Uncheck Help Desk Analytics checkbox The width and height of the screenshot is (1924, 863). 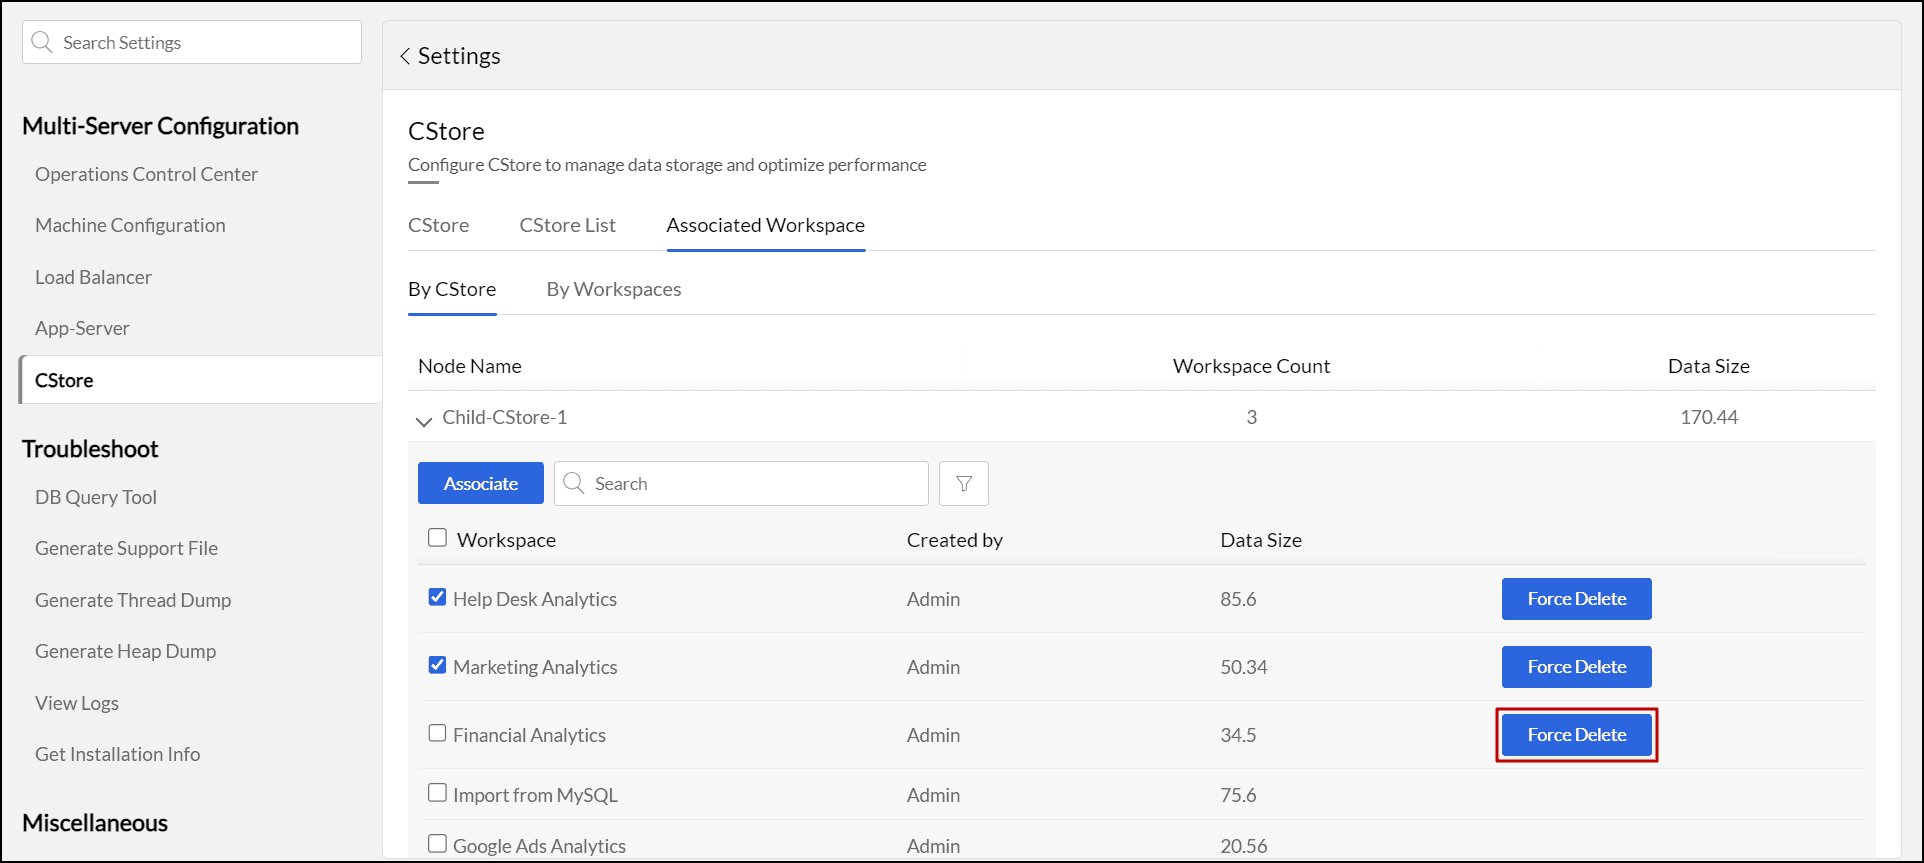(437, 597)
